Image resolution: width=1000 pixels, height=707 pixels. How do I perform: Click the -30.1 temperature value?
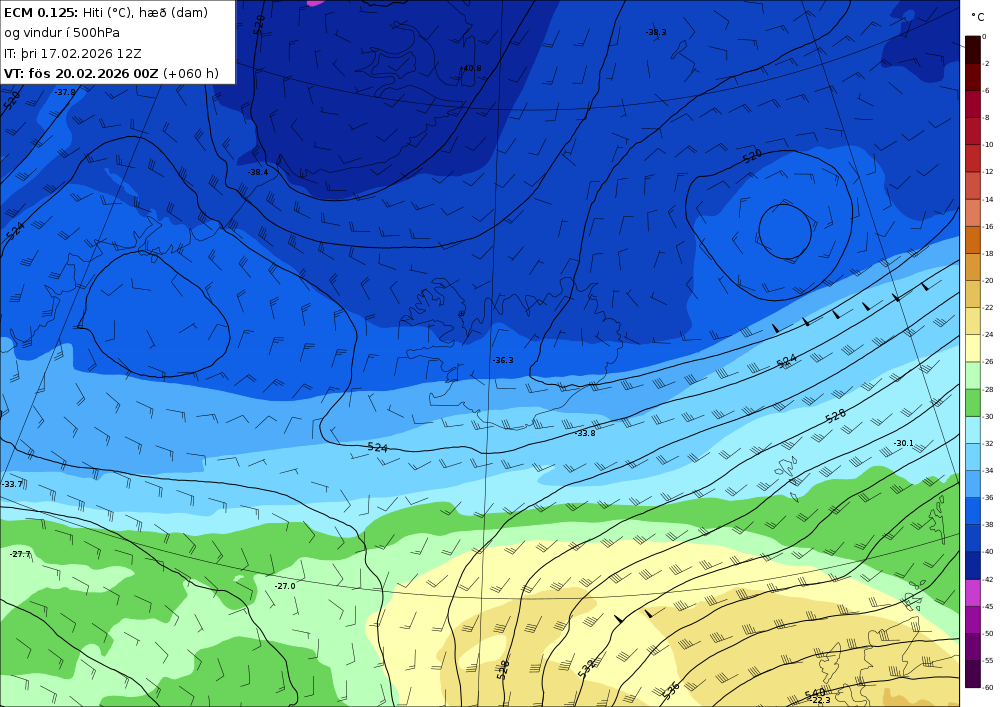(903, 443)
